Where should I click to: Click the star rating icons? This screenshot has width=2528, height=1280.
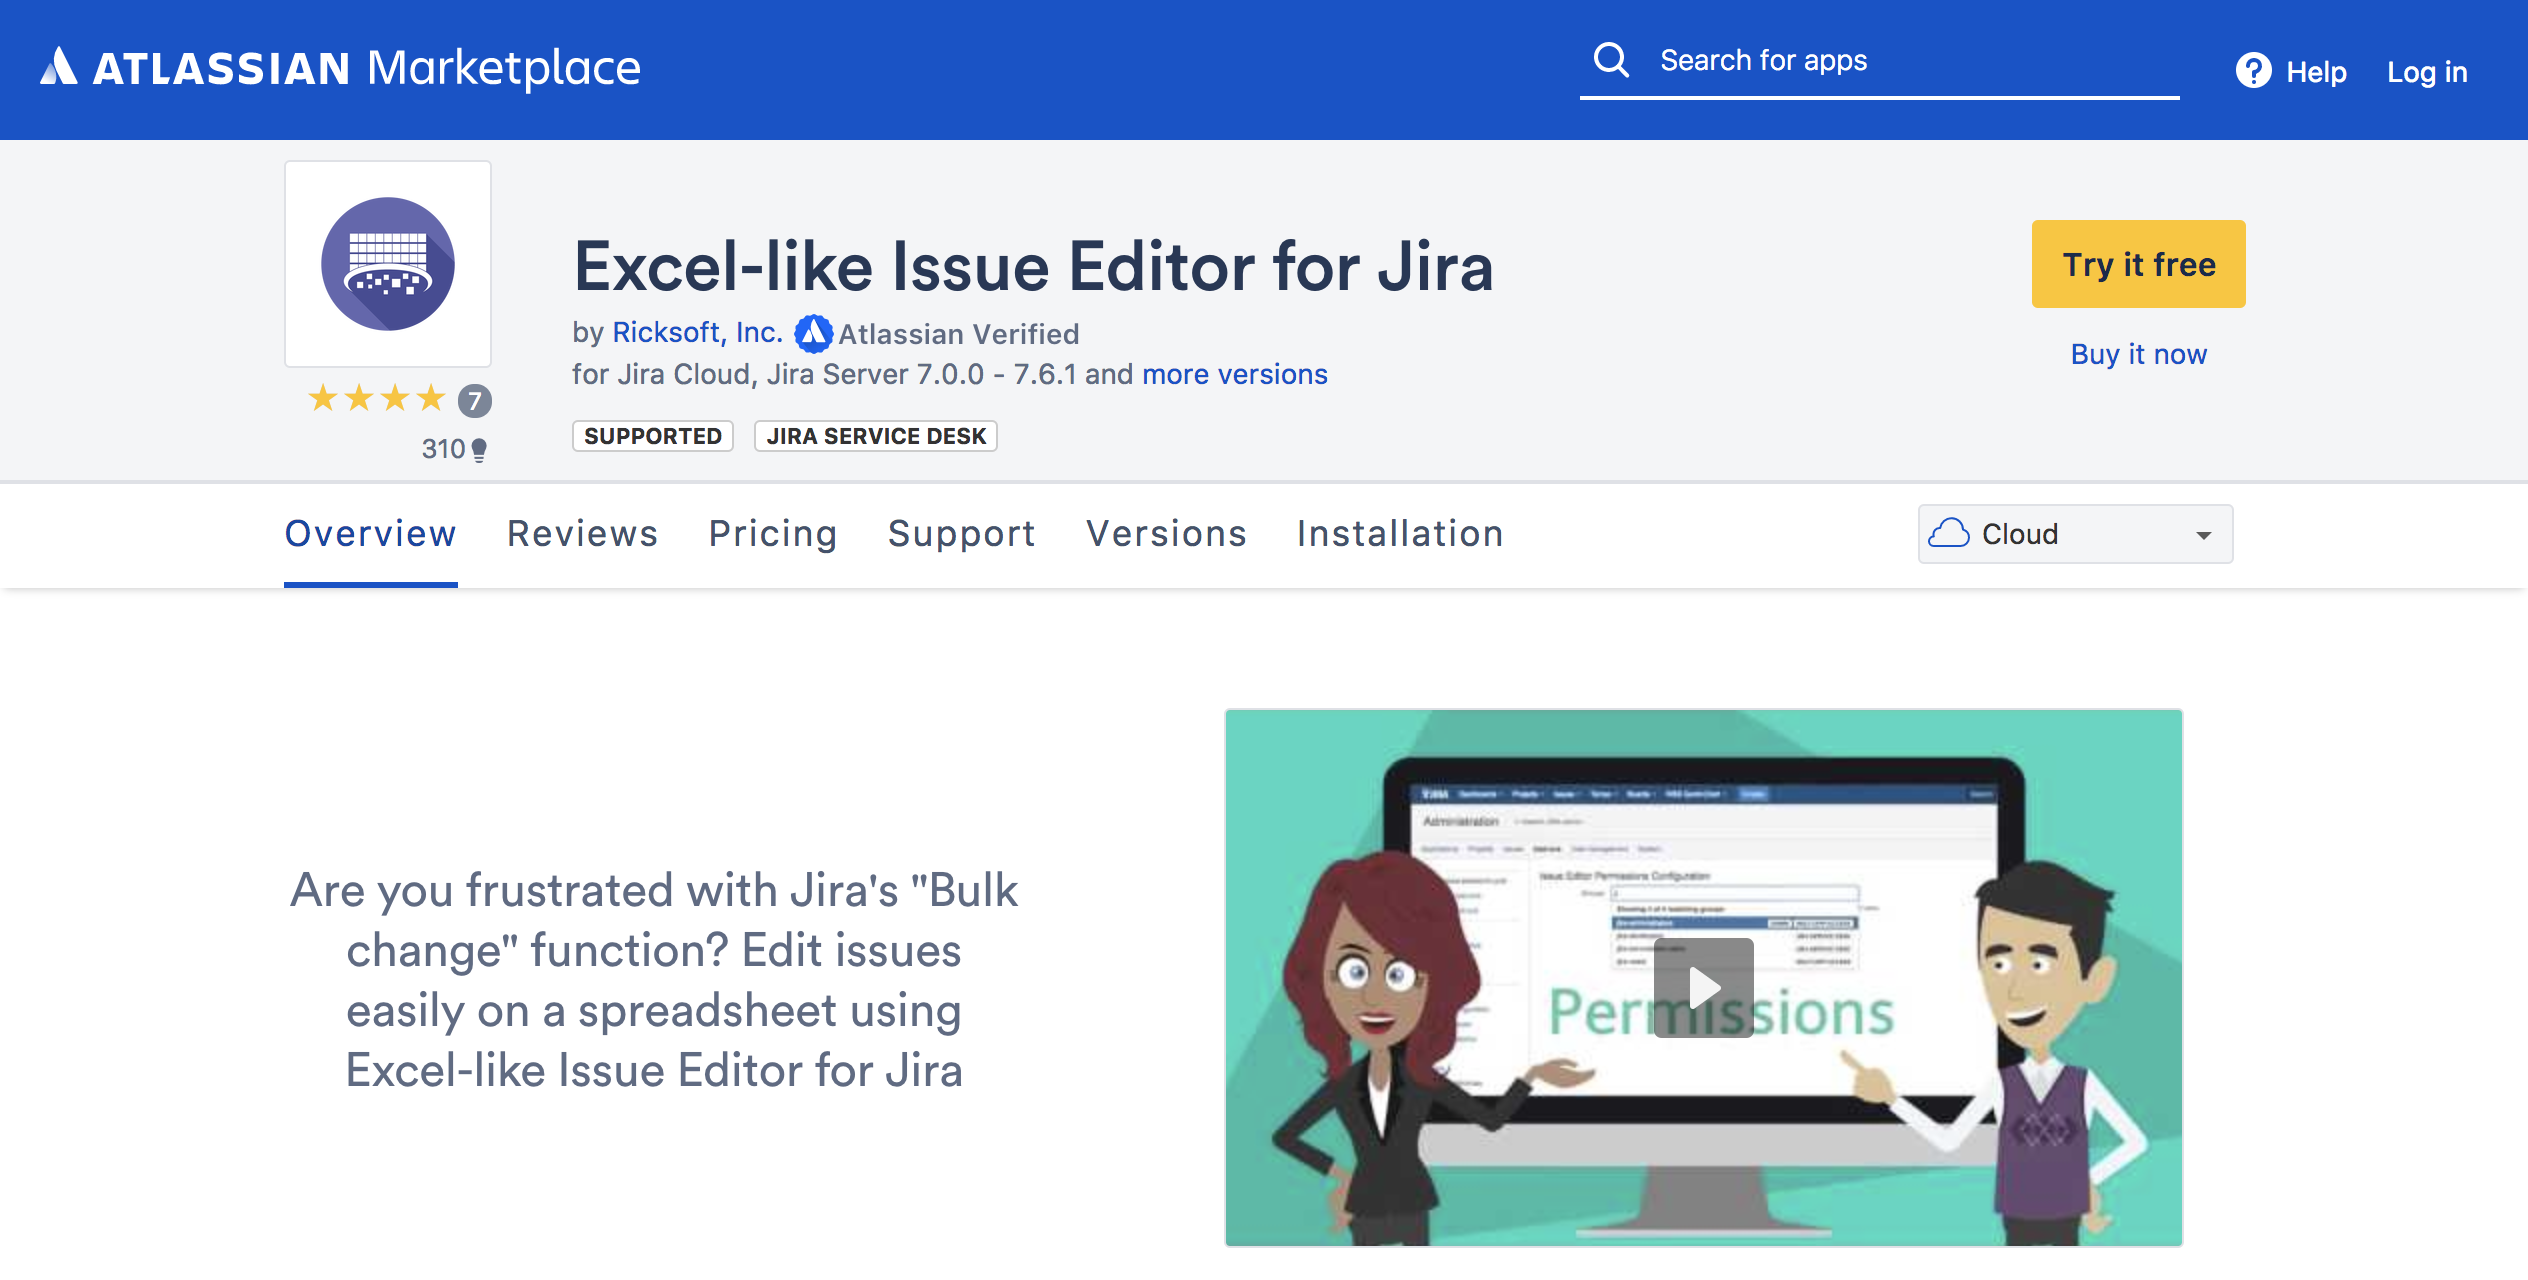376,399
